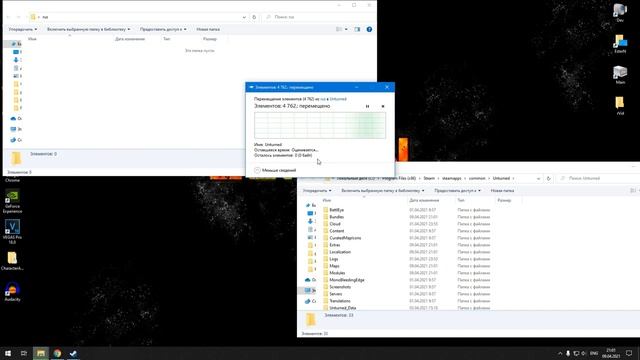Open view options arrow in top window
Screen dimensions: 640x360
(346, 29)
